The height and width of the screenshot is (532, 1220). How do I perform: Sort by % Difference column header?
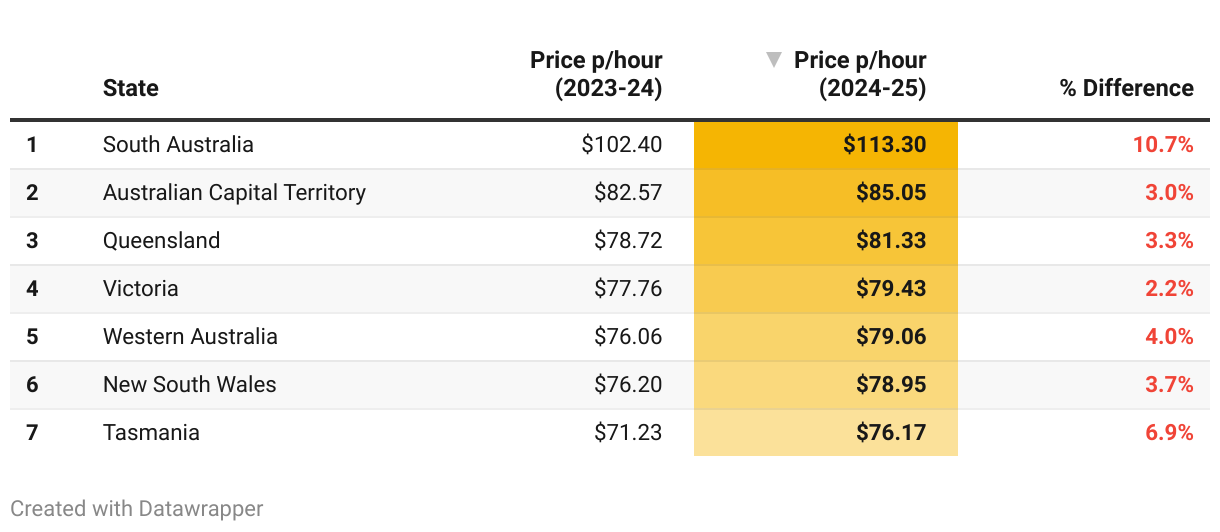pos(1126,88)
